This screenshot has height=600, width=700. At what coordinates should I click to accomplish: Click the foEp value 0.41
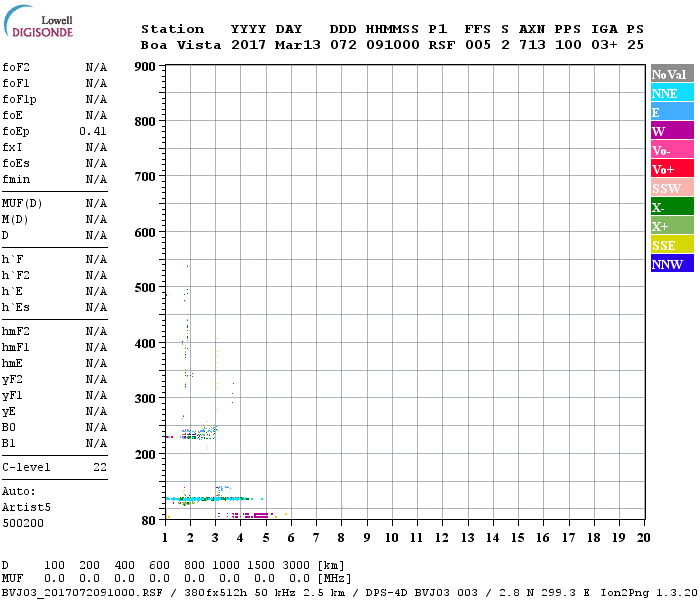(93, 131)
